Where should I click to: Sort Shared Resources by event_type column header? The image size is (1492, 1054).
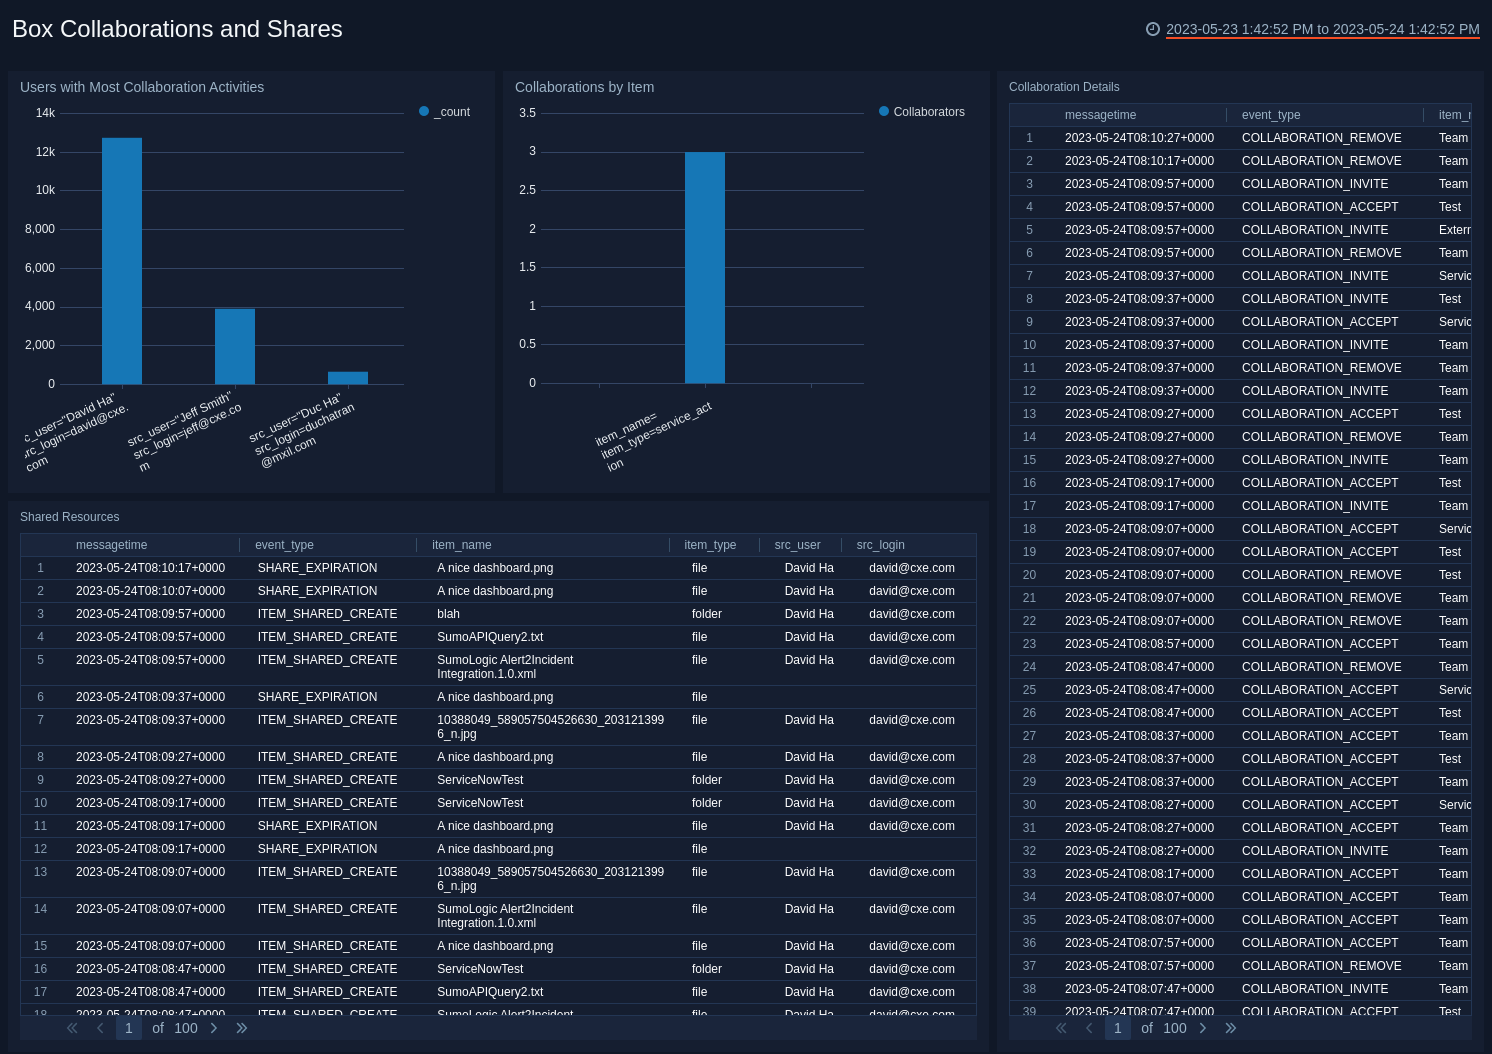[x=284, y=545]
